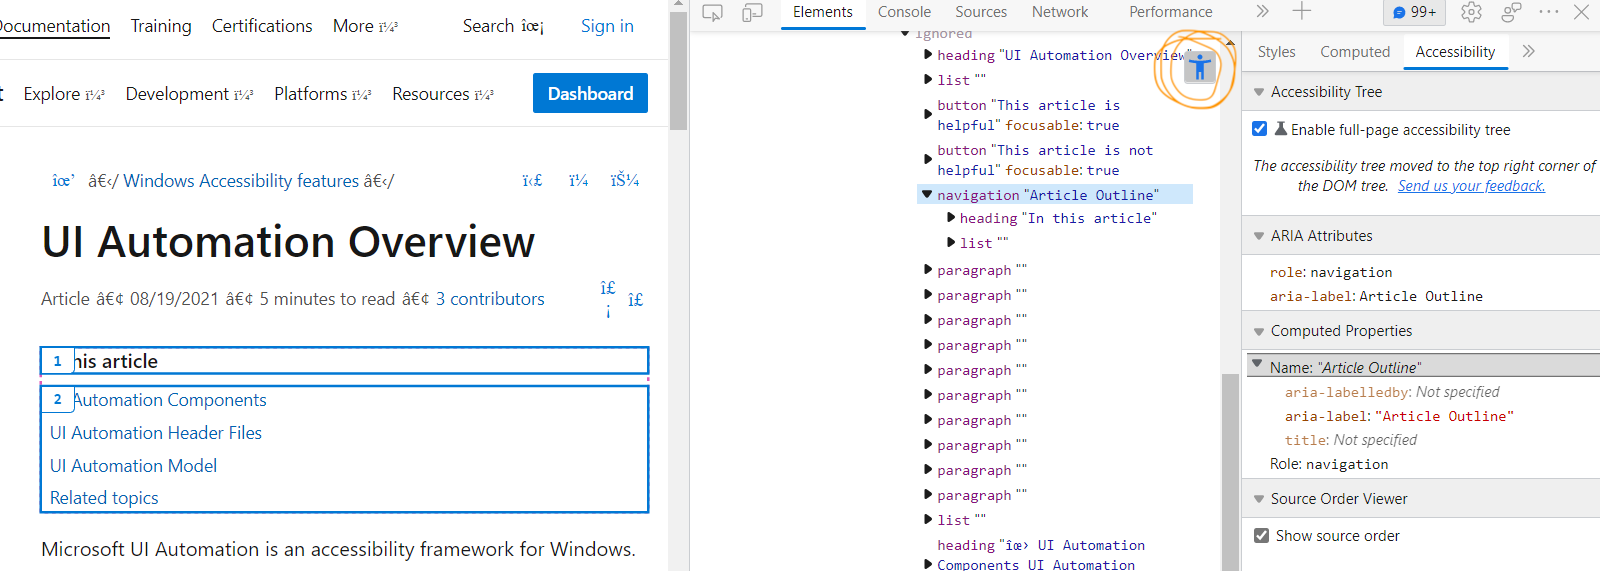This screenshot has height=571, width=1600.
Task: Open the UI Automation Model link
Action: (133, 466)
